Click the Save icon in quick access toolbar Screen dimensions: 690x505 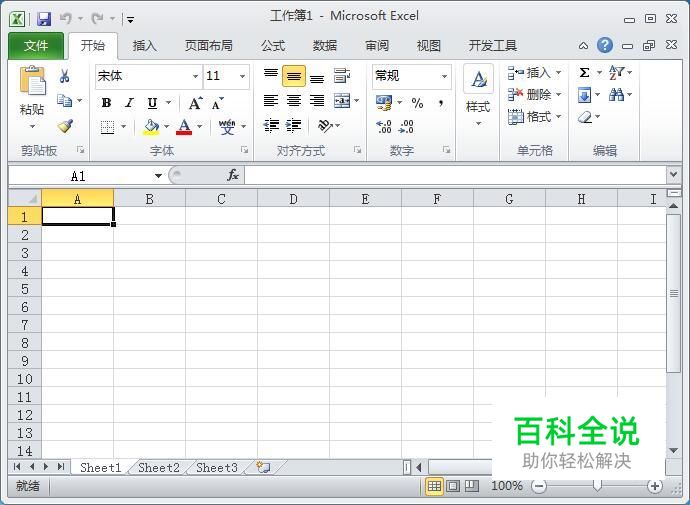[x=44, y=18]
